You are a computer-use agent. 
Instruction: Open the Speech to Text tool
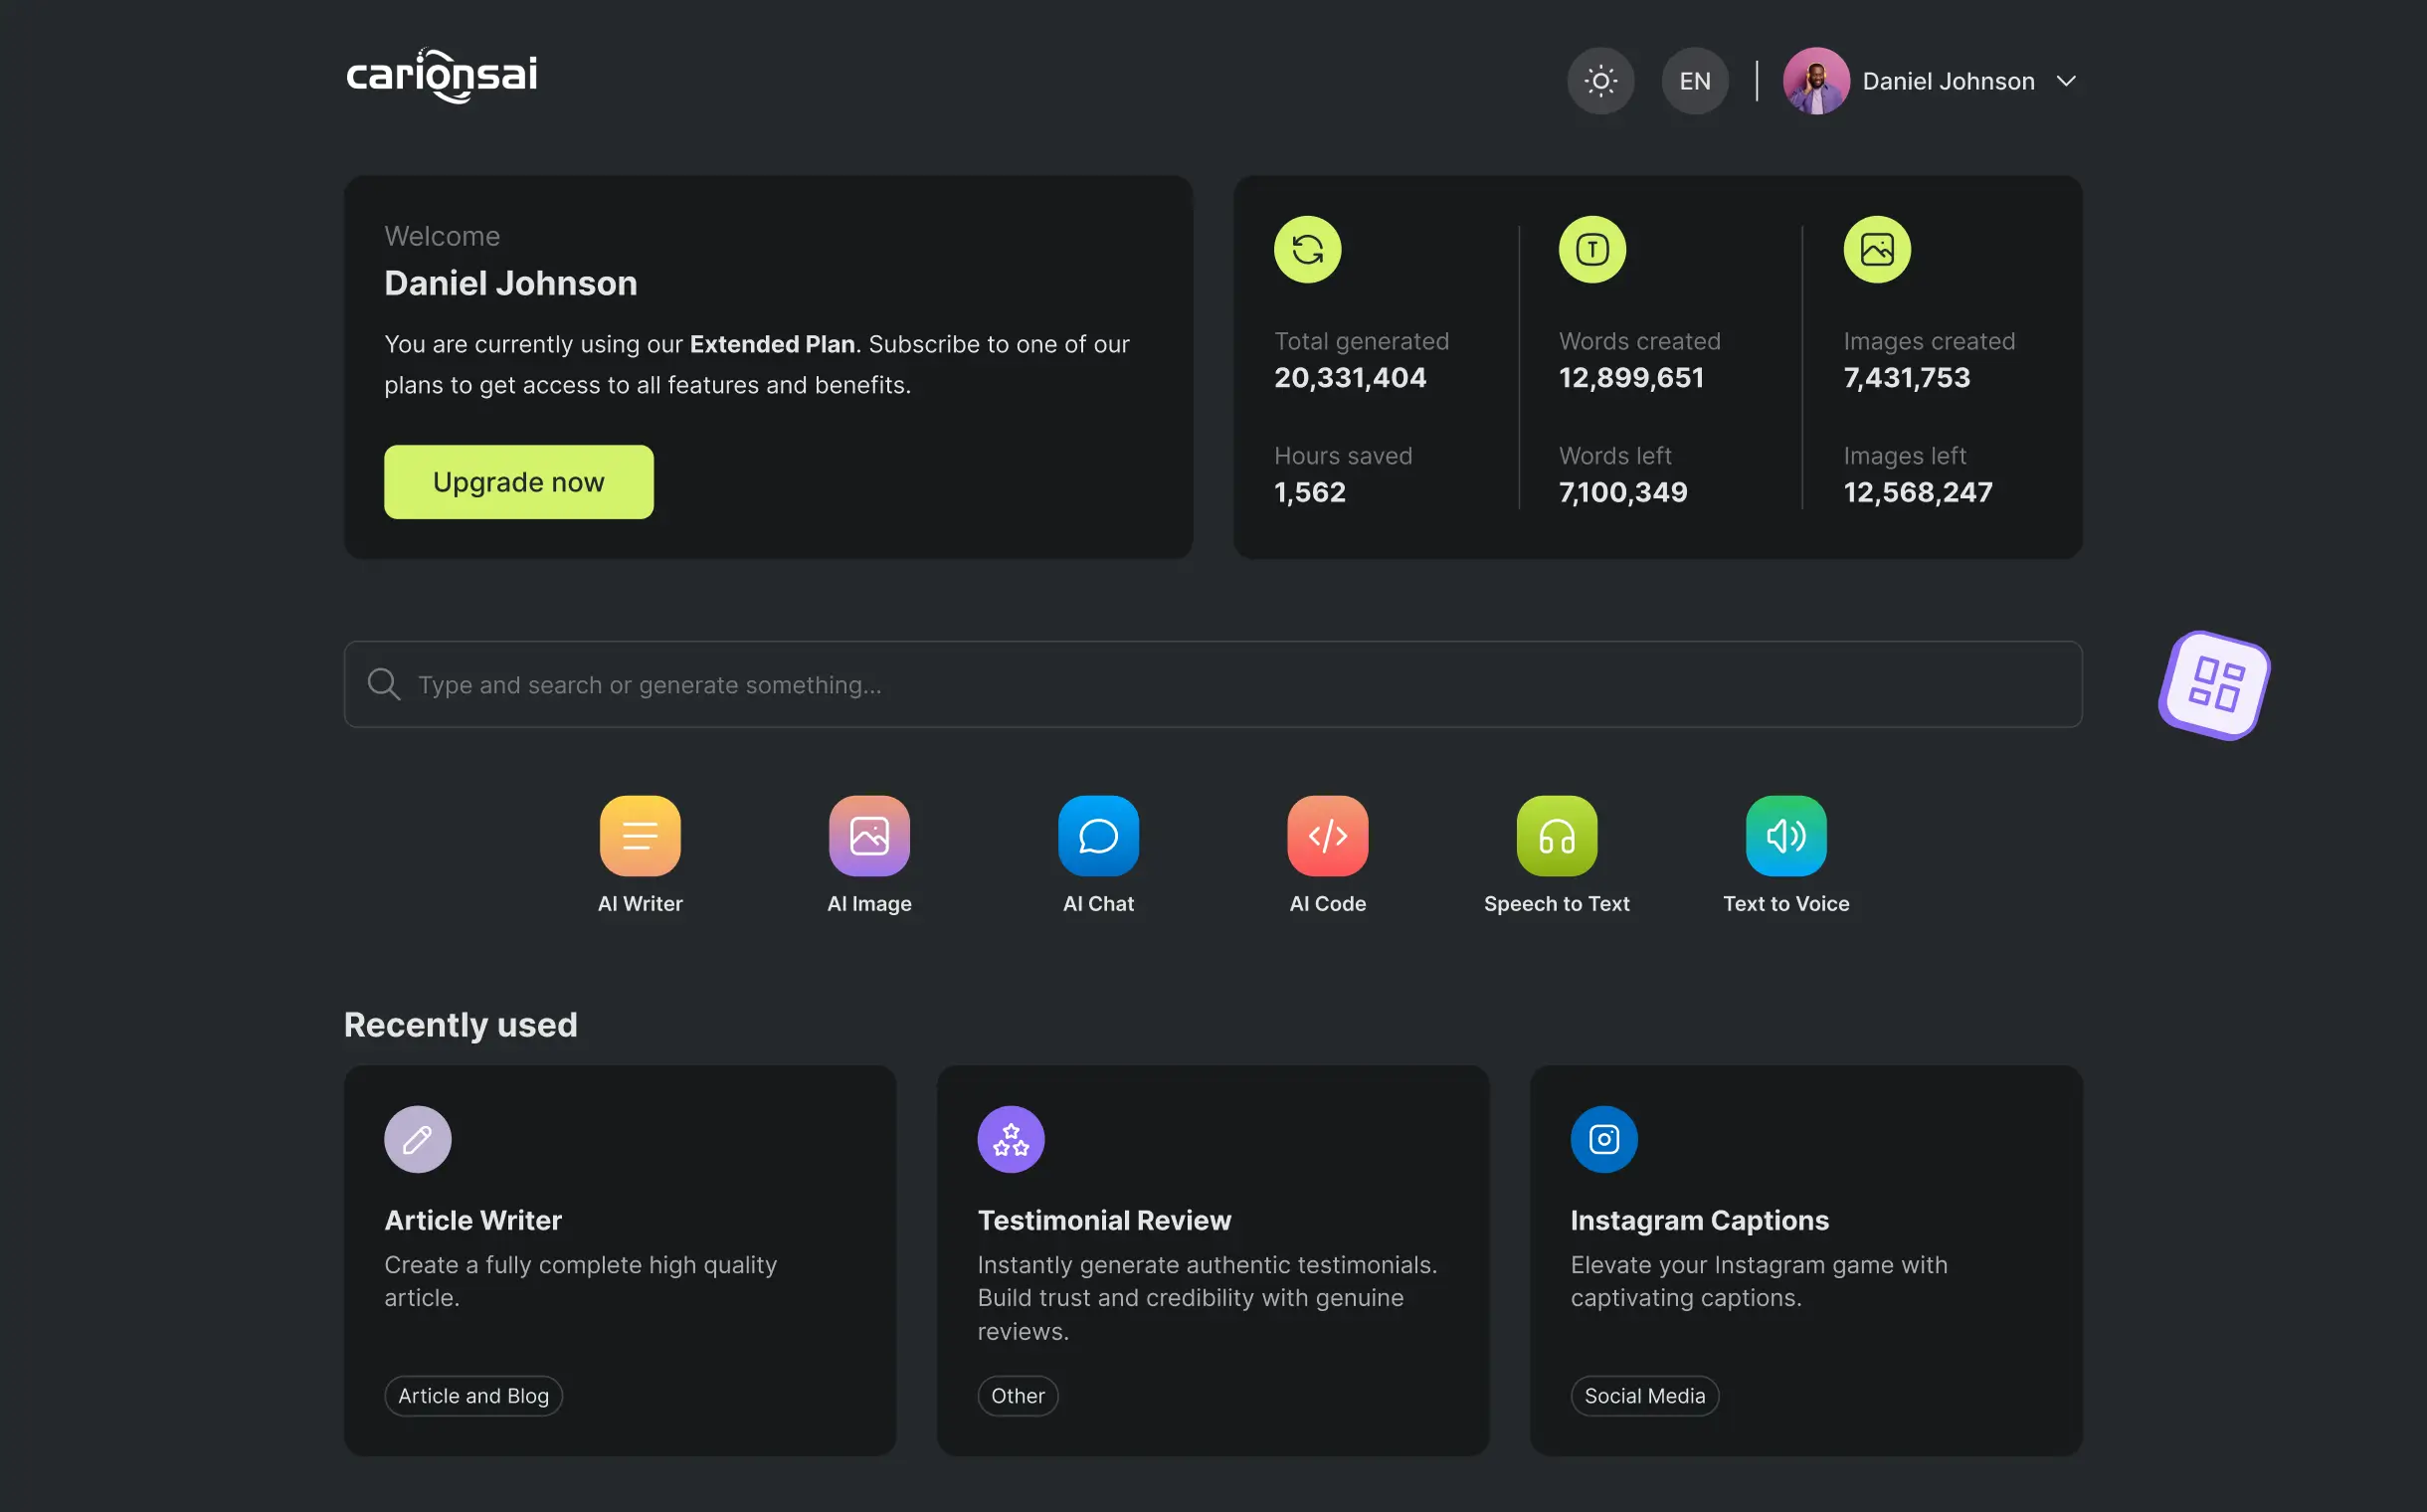[x=1557, y=835]
